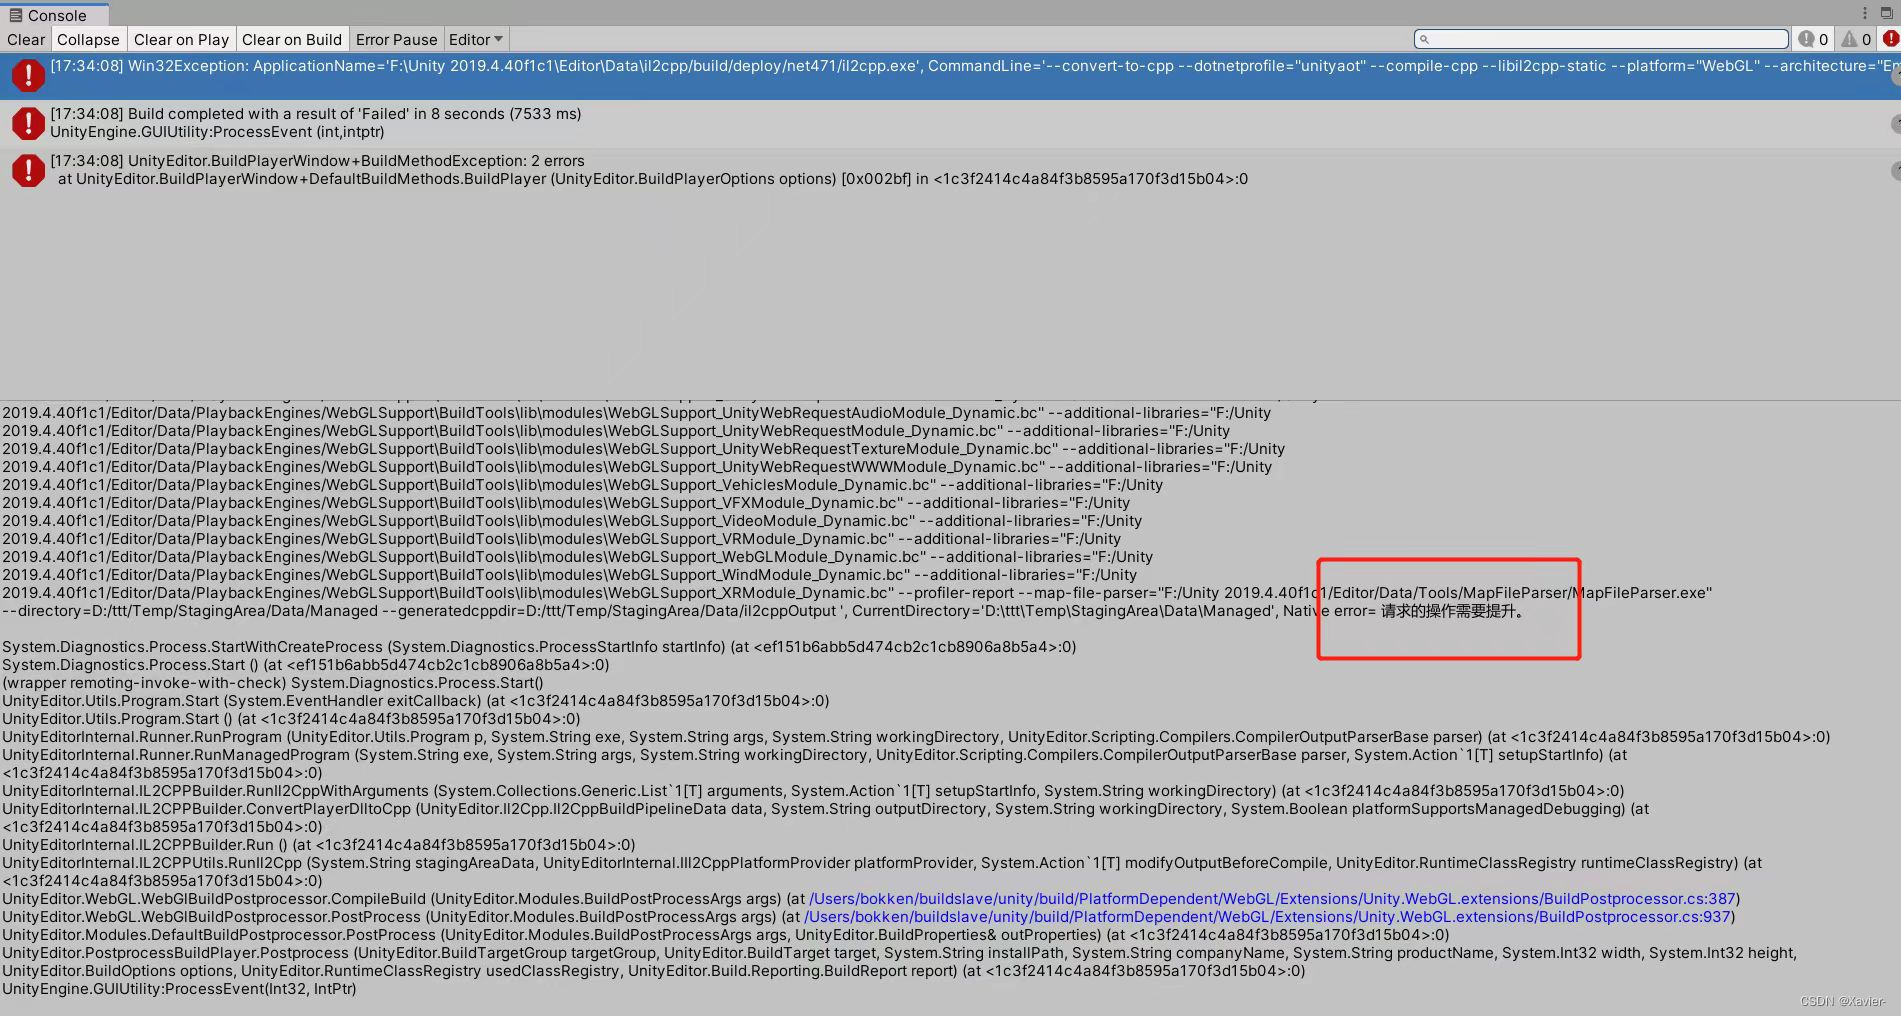The width and height of the screenshot is (1901, 1016).
Task: Toggle the warning count filter
Action: 1855,39
